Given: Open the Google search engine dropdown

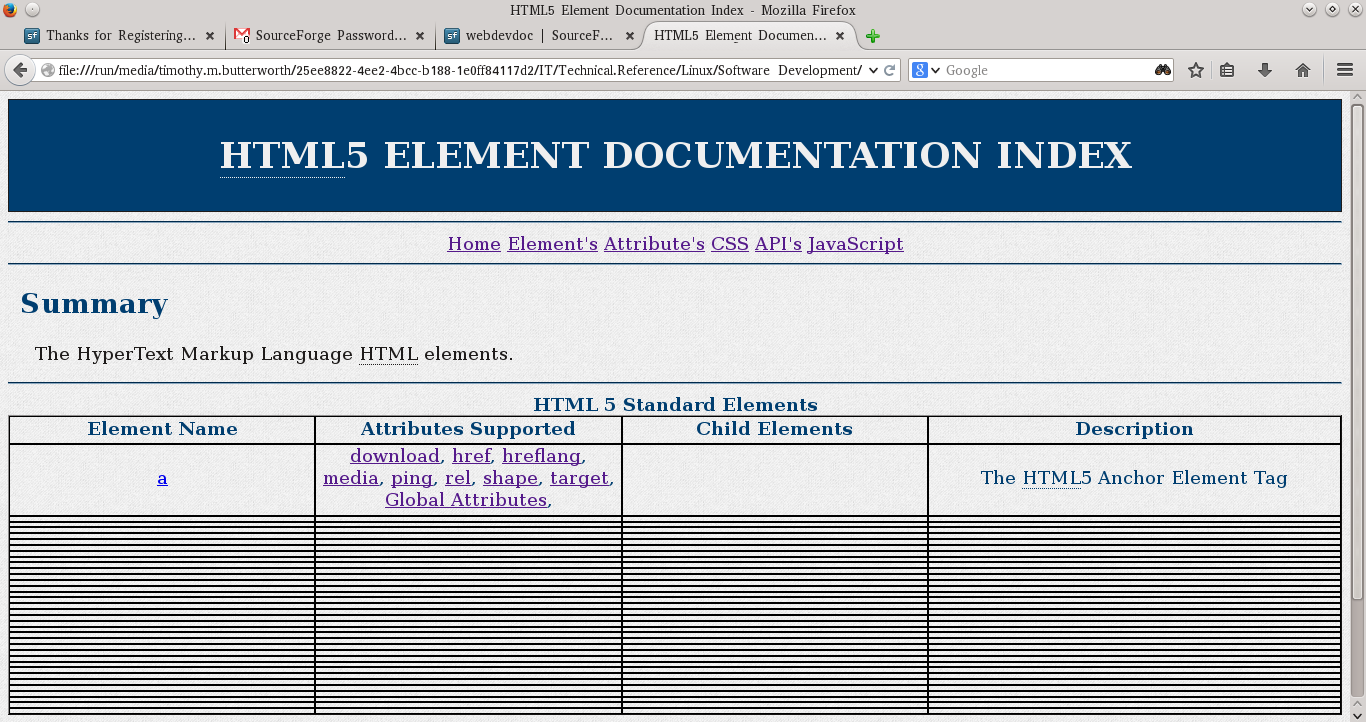Looking at the screenshot, I should pos(930,70).
